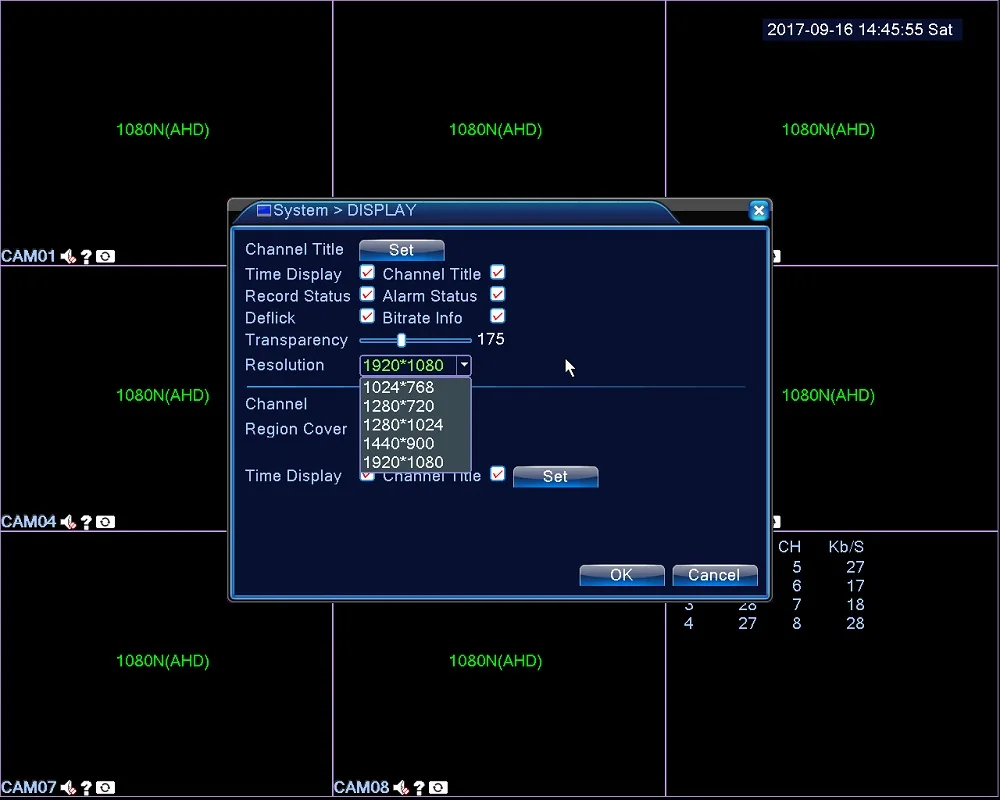Click the CAM01 question mark status icon

87,256
